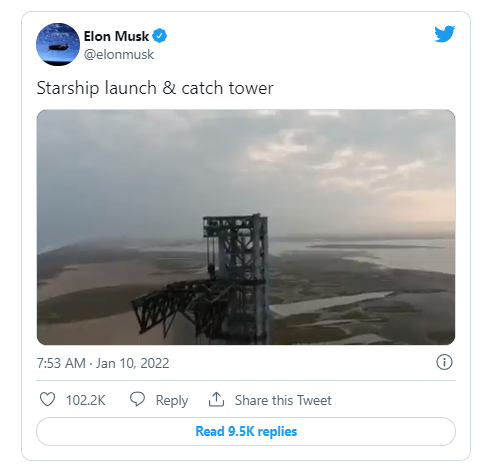Open 'Read 9.5K replies' button
The image size is (497, 468).
tap(246, 431)
